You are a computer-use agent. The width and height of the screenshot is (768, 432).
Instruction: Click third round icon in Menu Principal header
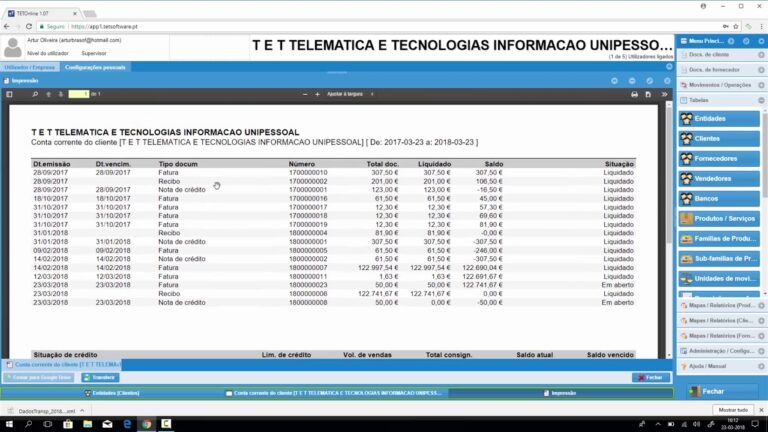(x=762, y=41)
